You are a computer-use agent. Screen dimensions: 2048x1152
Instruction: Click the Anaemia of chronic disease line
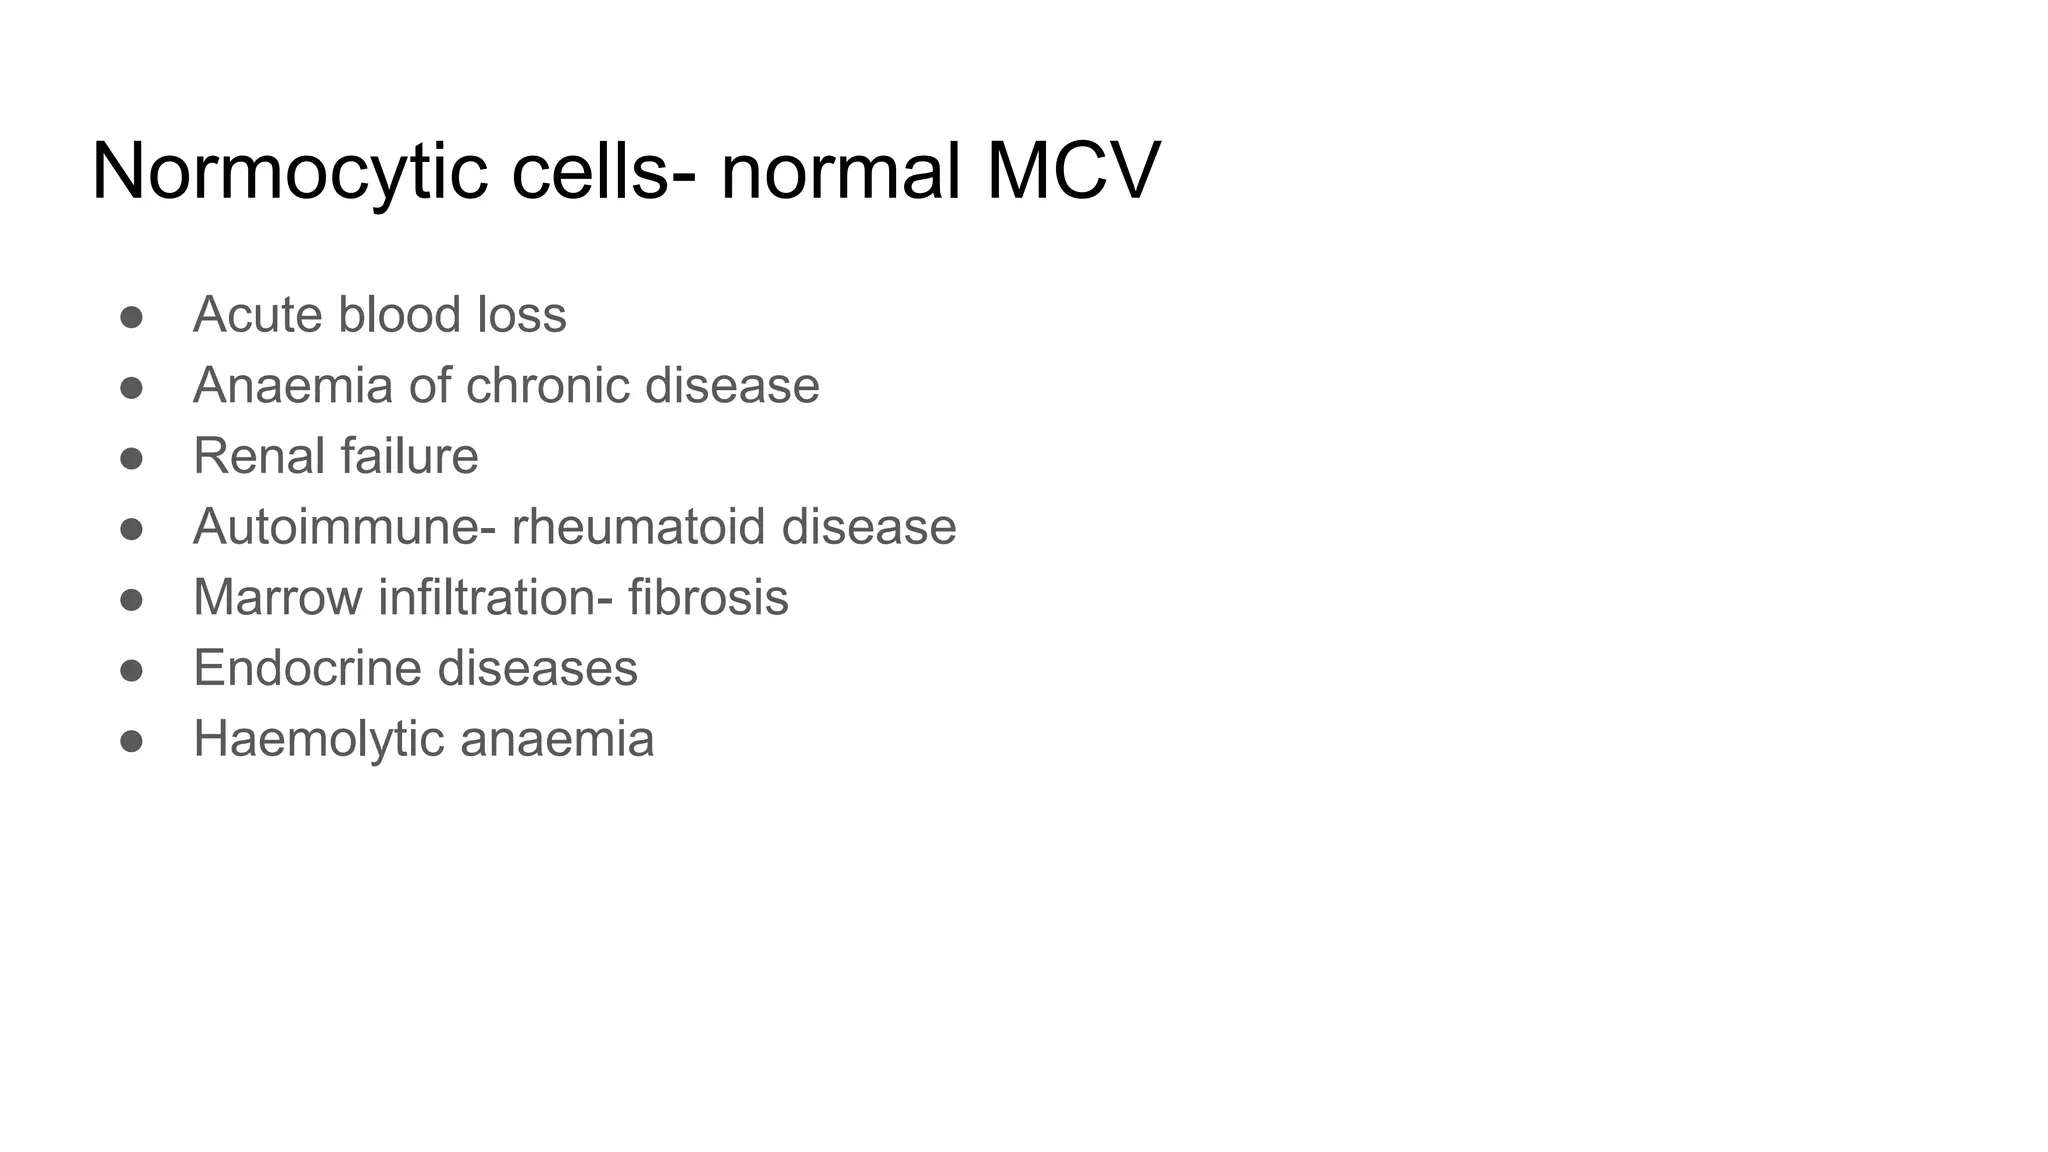coord(506,385)
